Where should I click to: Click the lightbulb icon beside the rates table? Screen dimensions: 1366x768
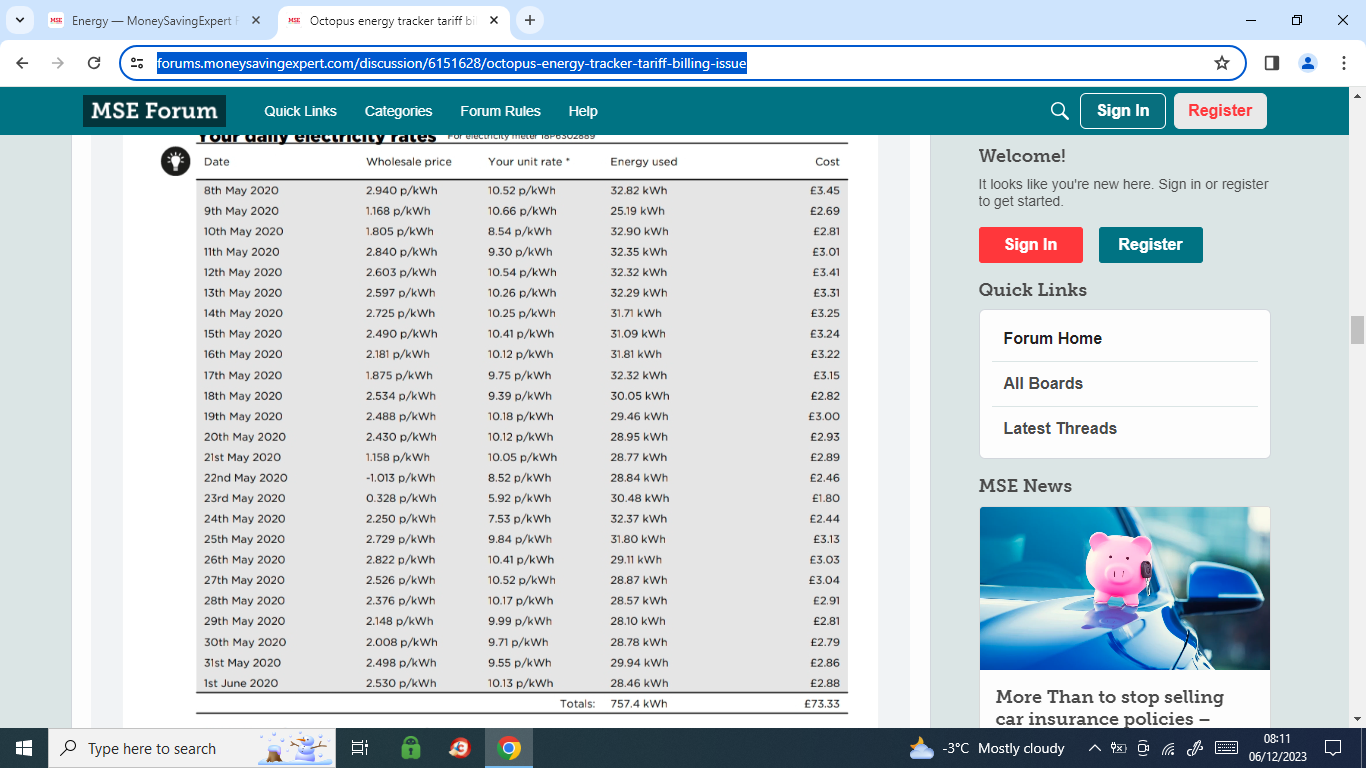176,161
